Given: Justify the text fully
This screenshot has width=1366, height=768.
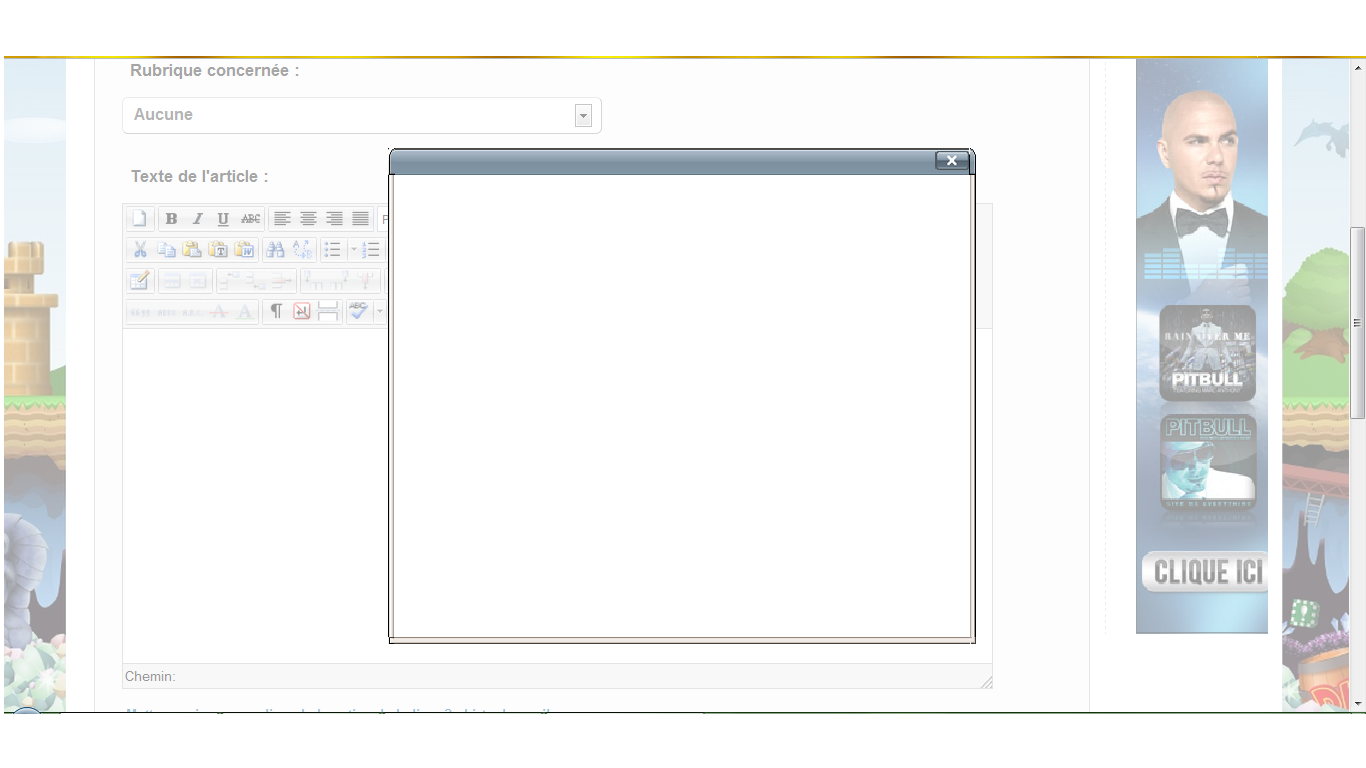Looking at the screenshot, I should (360, 219).
